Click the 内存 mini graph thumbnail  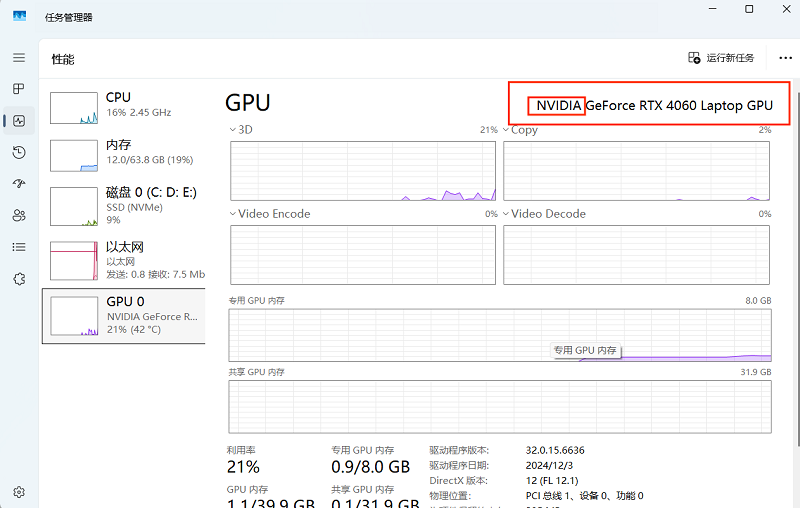(x=74, y=156)
